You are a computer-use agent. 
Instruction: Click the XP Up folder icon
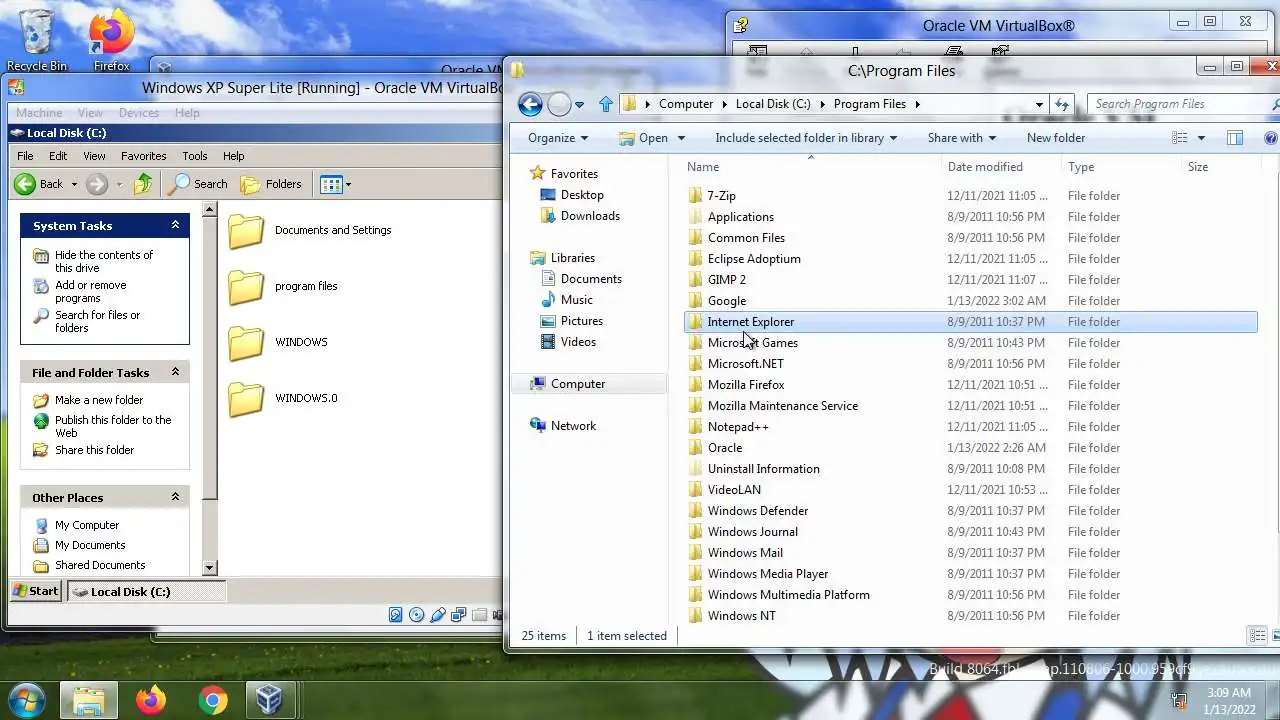[x=144, y=184]
